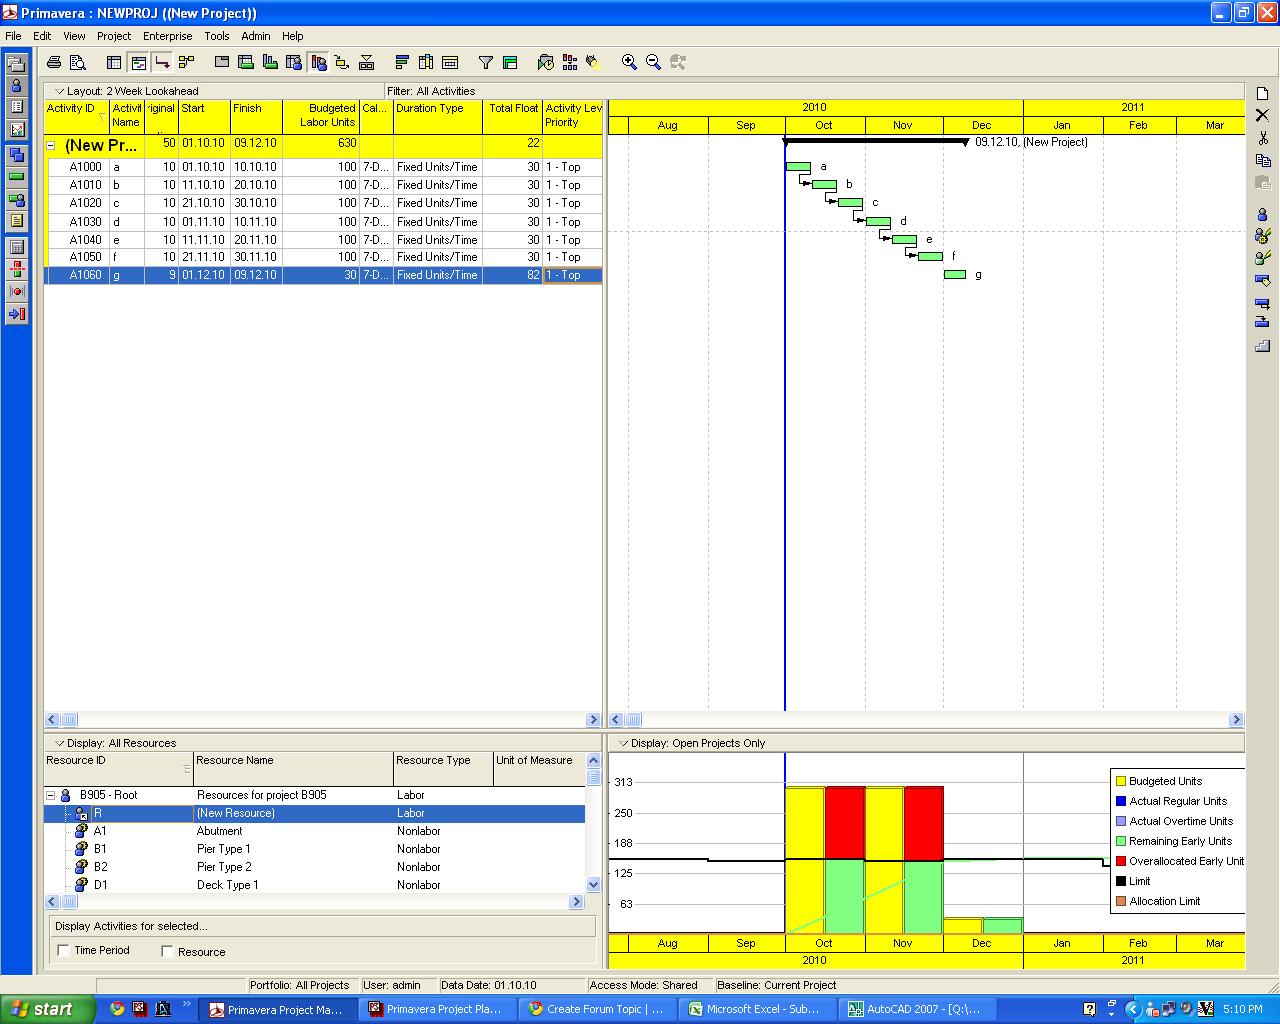Screen dimensions: 1280x1024
Task: Toggle the Activity Usage Profile bottom layout
Action: pyautogui.click(x=270, y=62)
